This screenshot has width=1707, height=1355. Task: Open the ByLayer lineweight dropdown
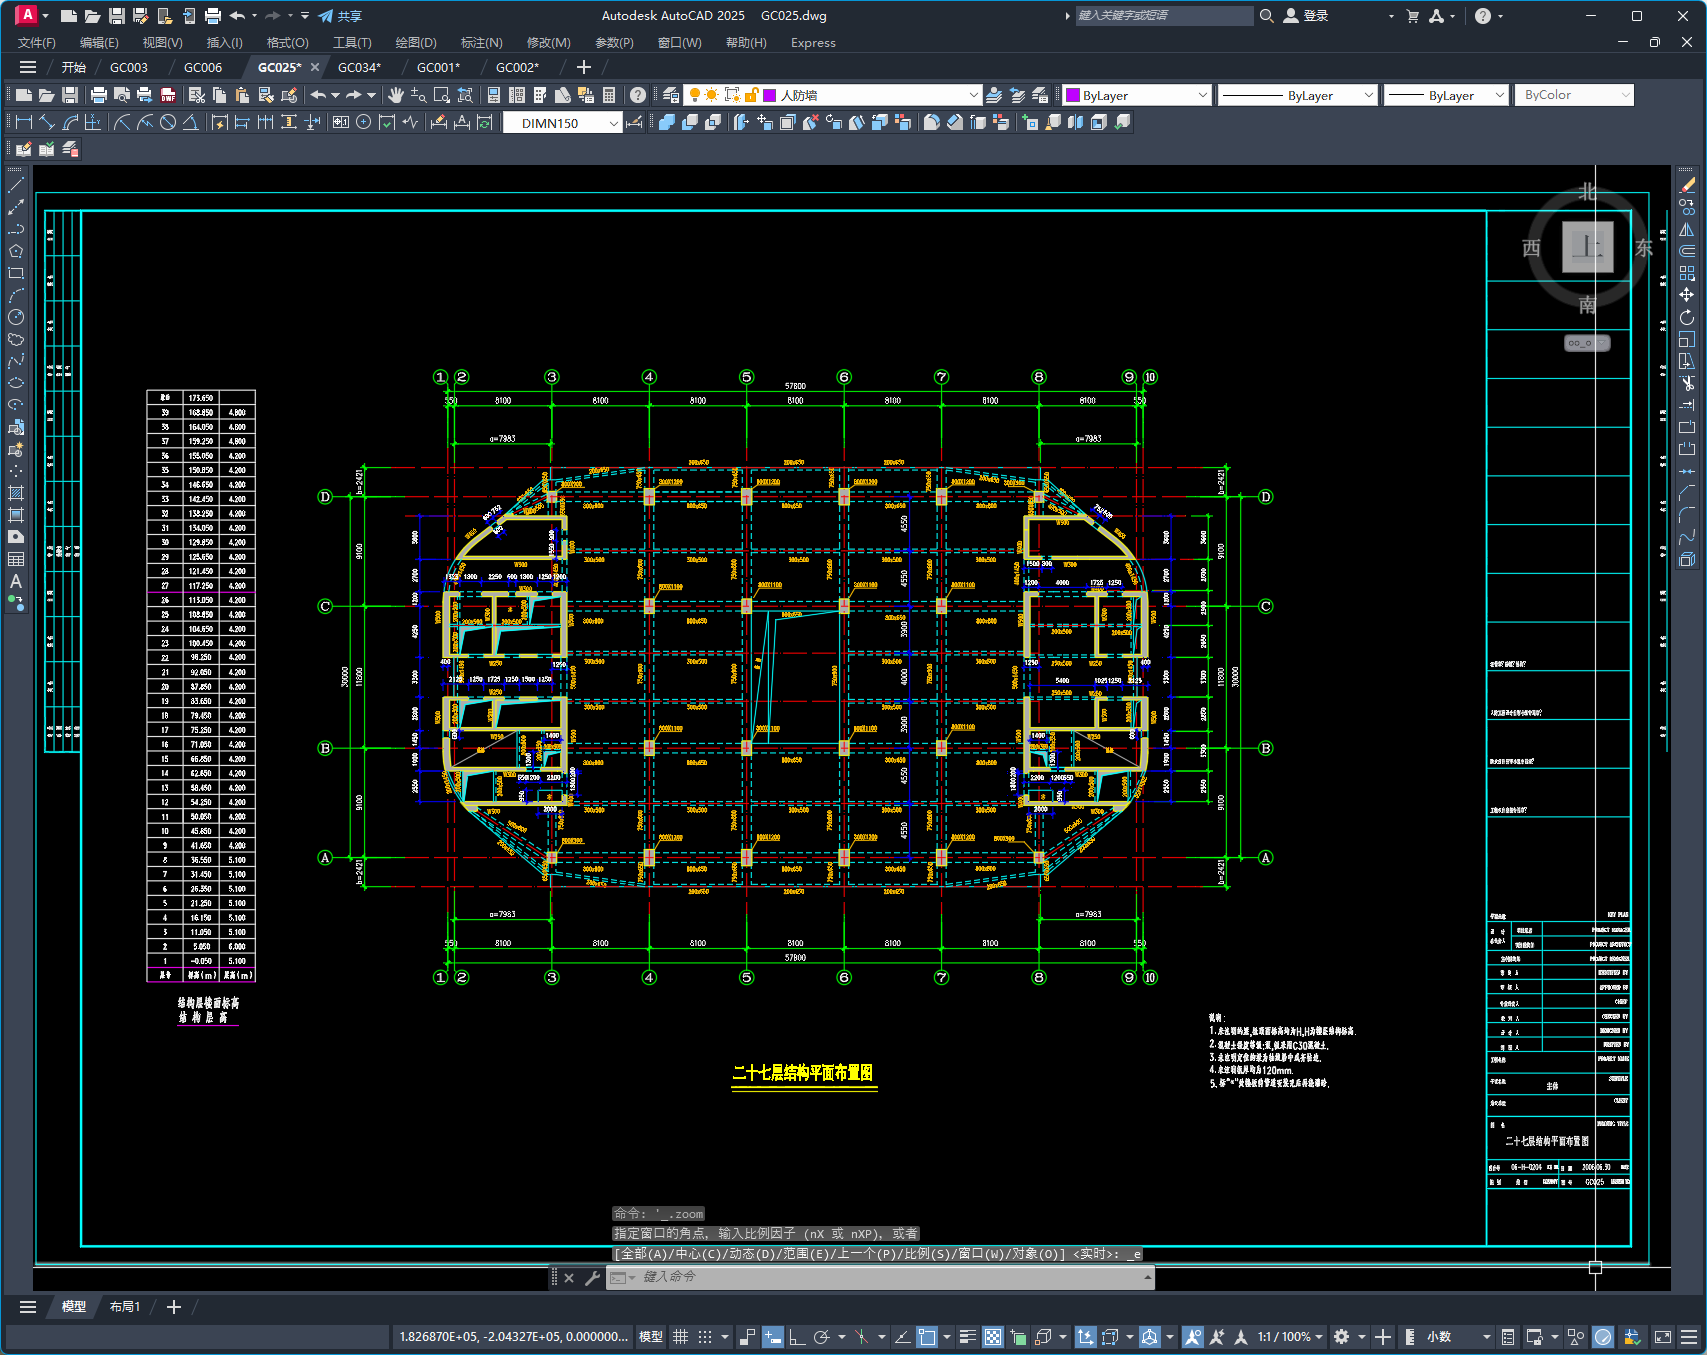[x=1446, y=95]
